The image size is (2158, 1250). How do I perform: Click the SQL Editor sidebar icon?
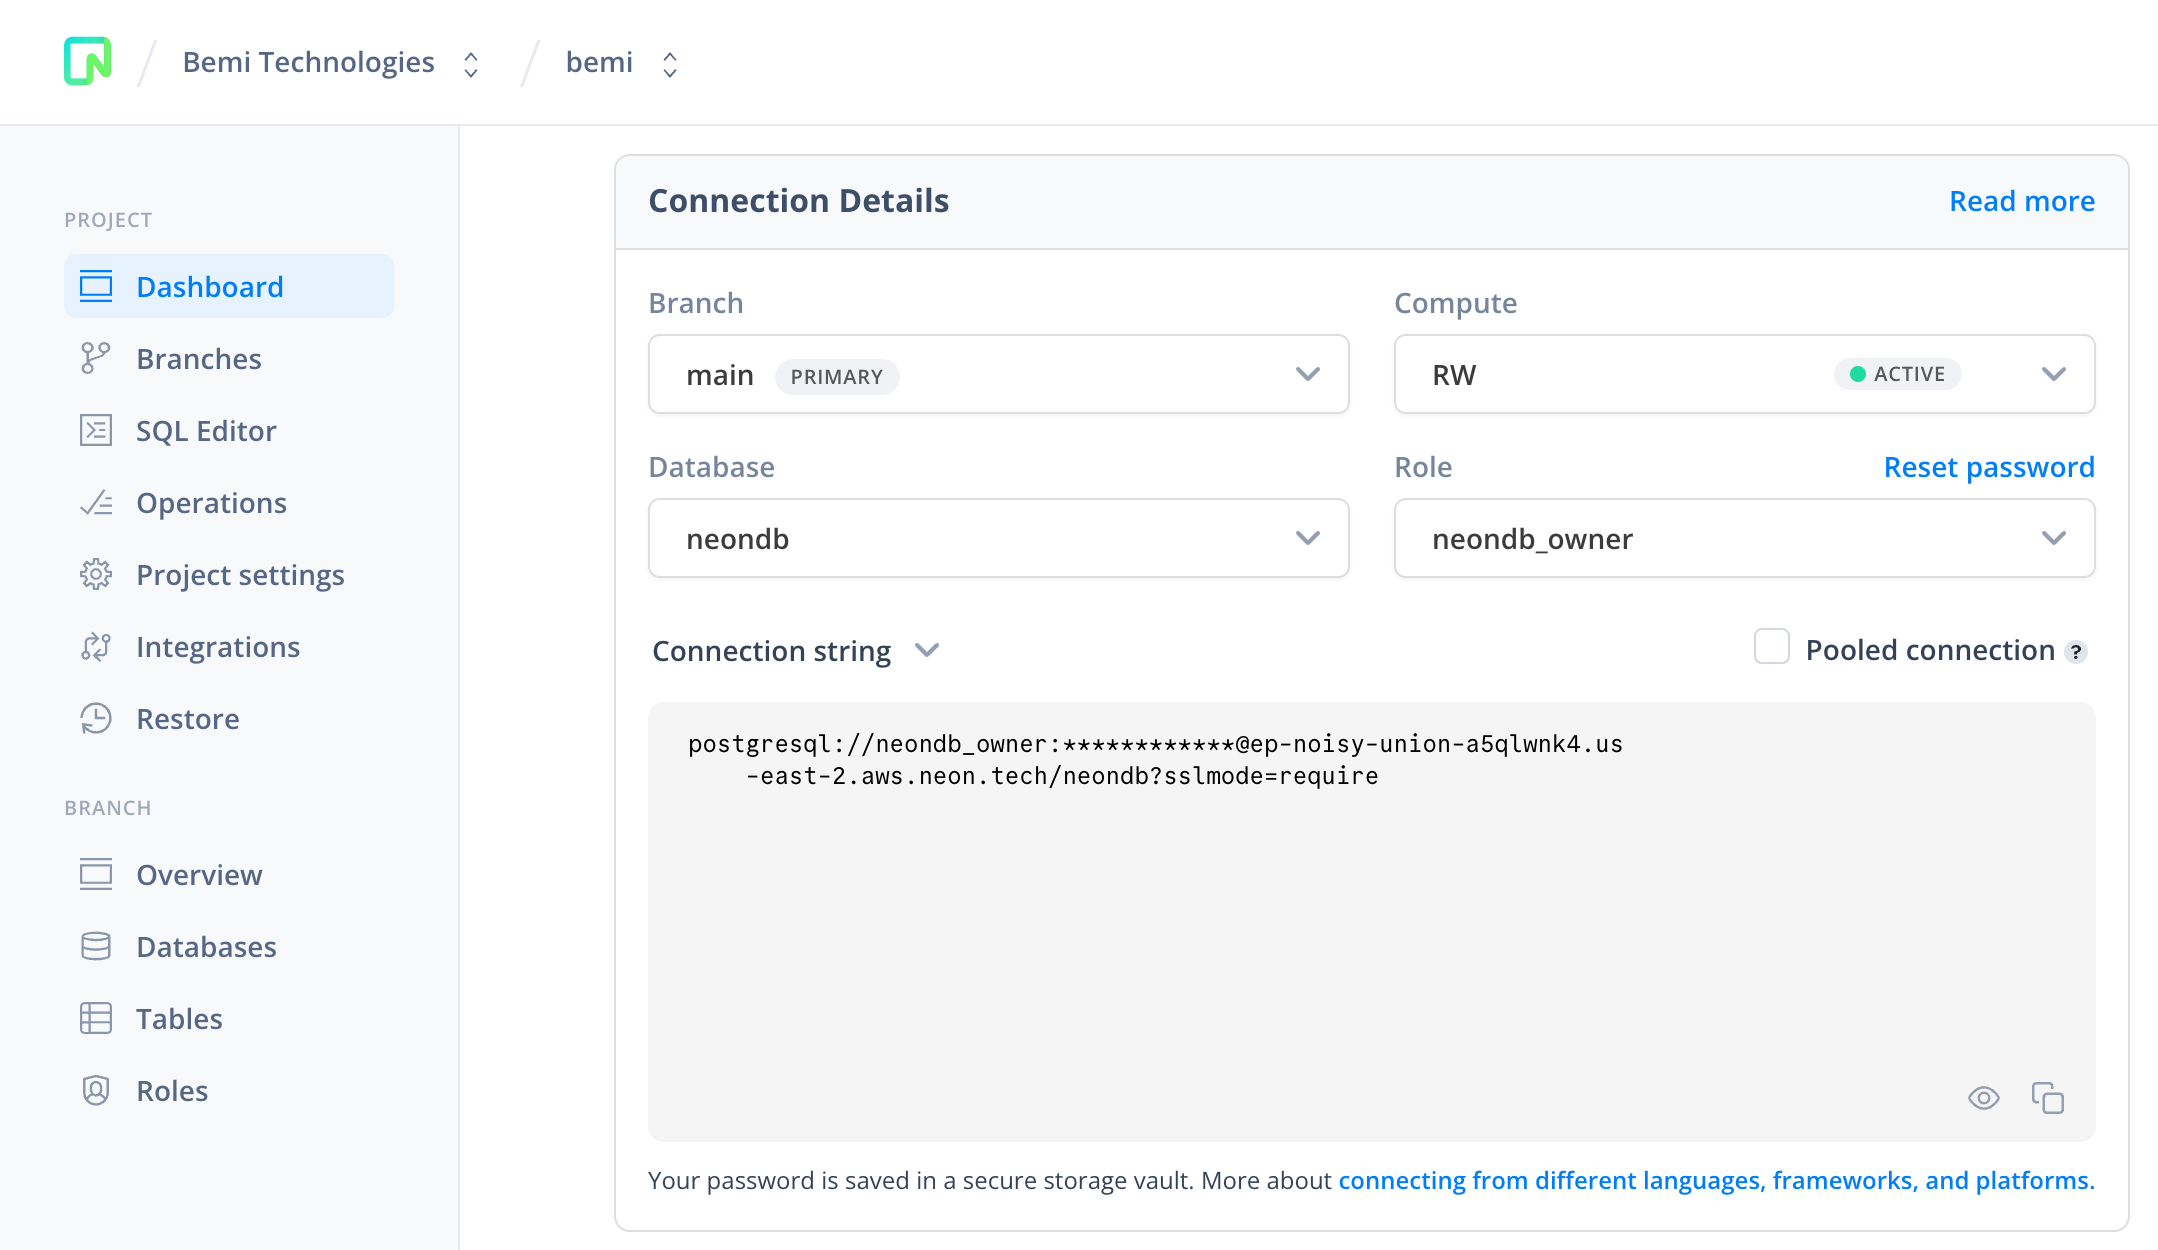(96, 431)
